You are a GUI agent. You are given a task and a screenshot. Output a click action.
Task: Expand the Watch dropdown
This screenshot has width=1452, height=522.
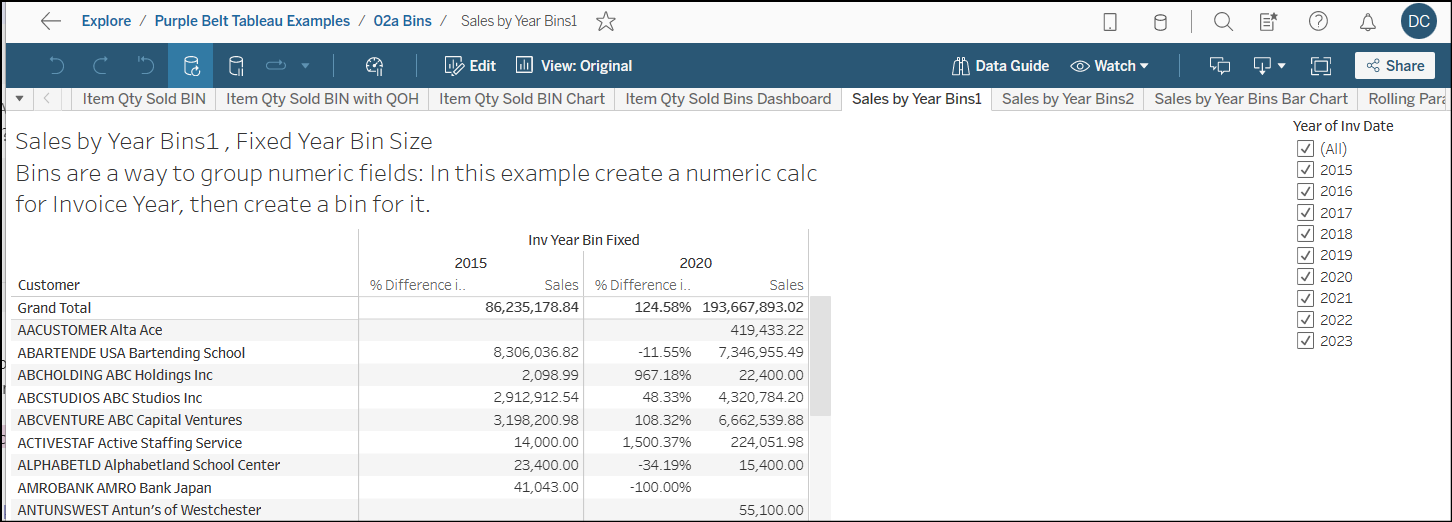1110,66
